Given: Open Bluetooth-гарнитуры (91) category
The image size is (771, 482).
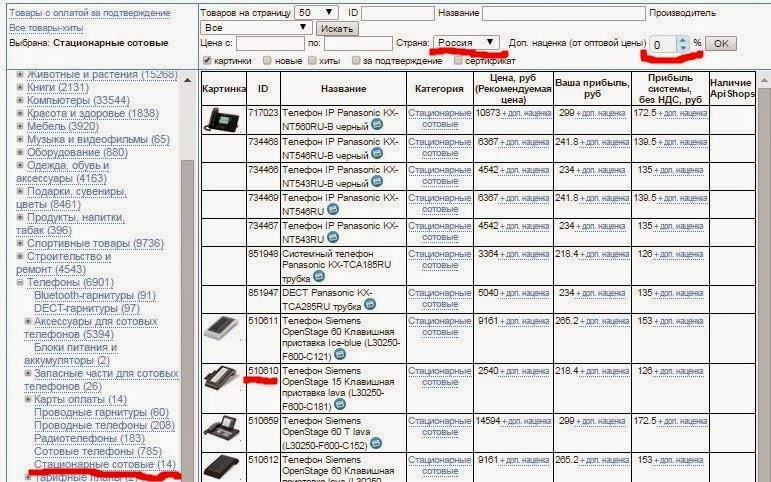Looking at the screenshot, I should click(95, 295).
